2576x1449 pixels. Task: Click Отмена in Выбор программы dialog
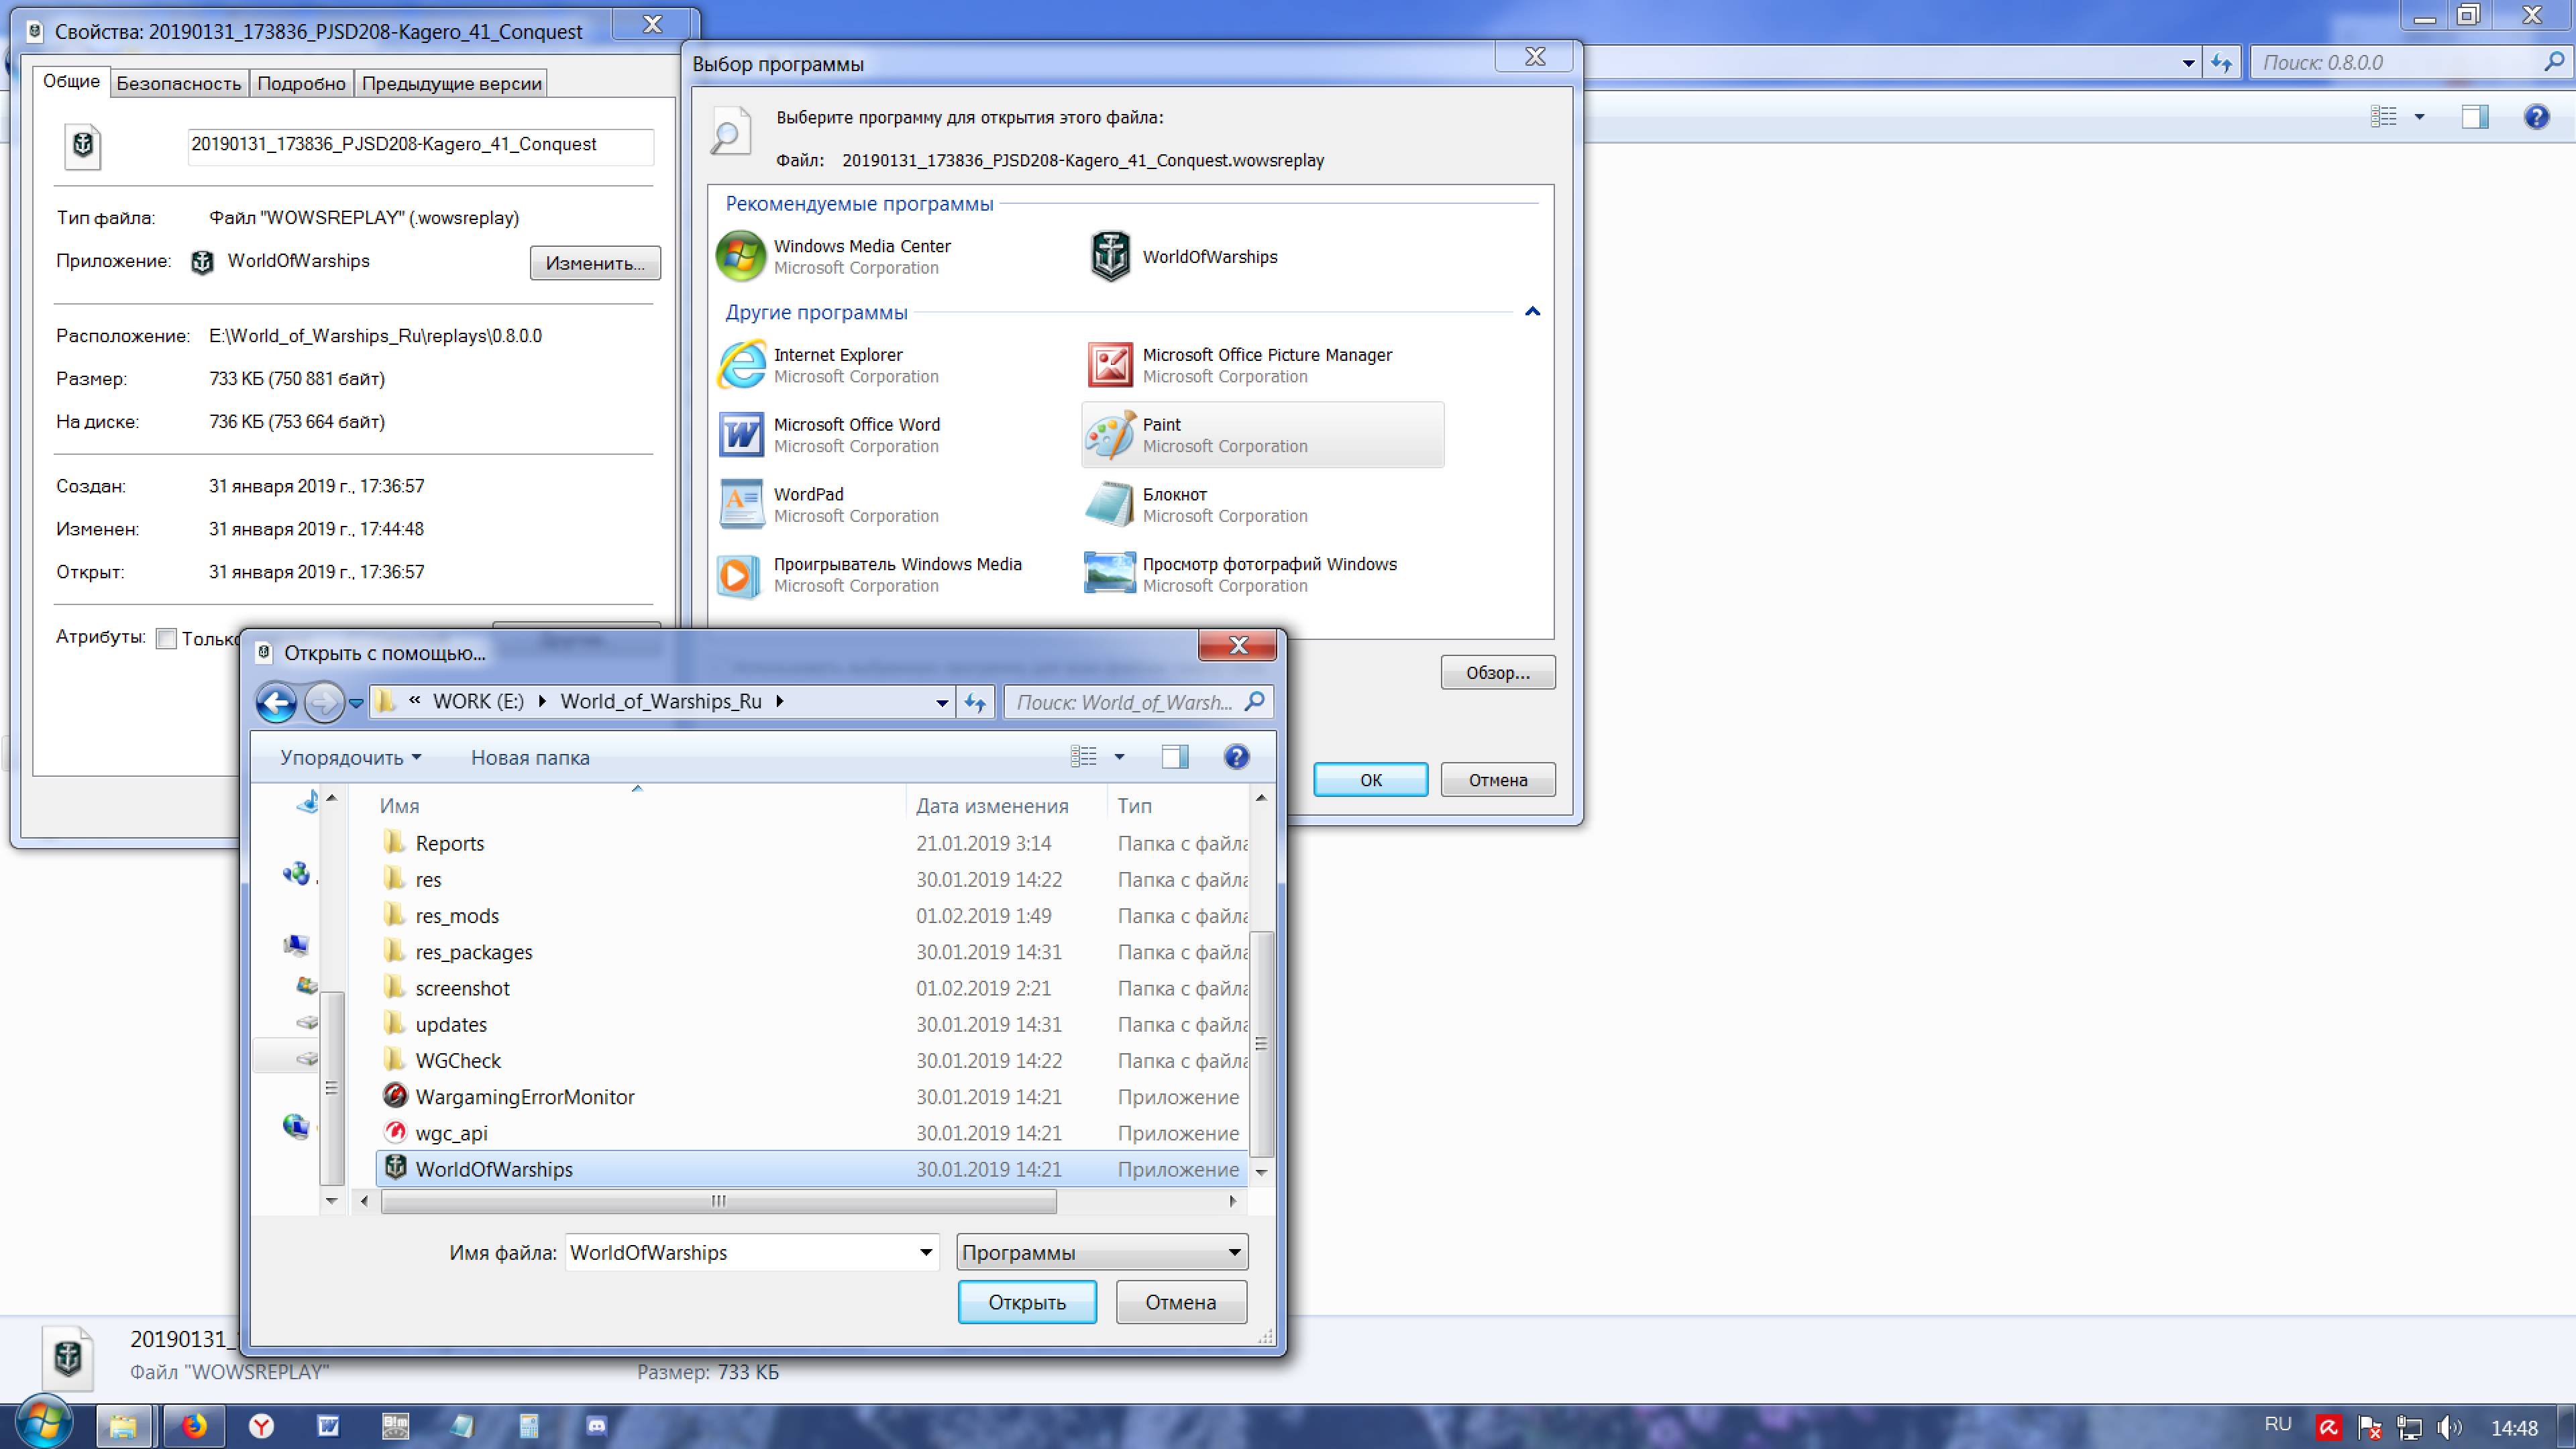point(1497,780)
